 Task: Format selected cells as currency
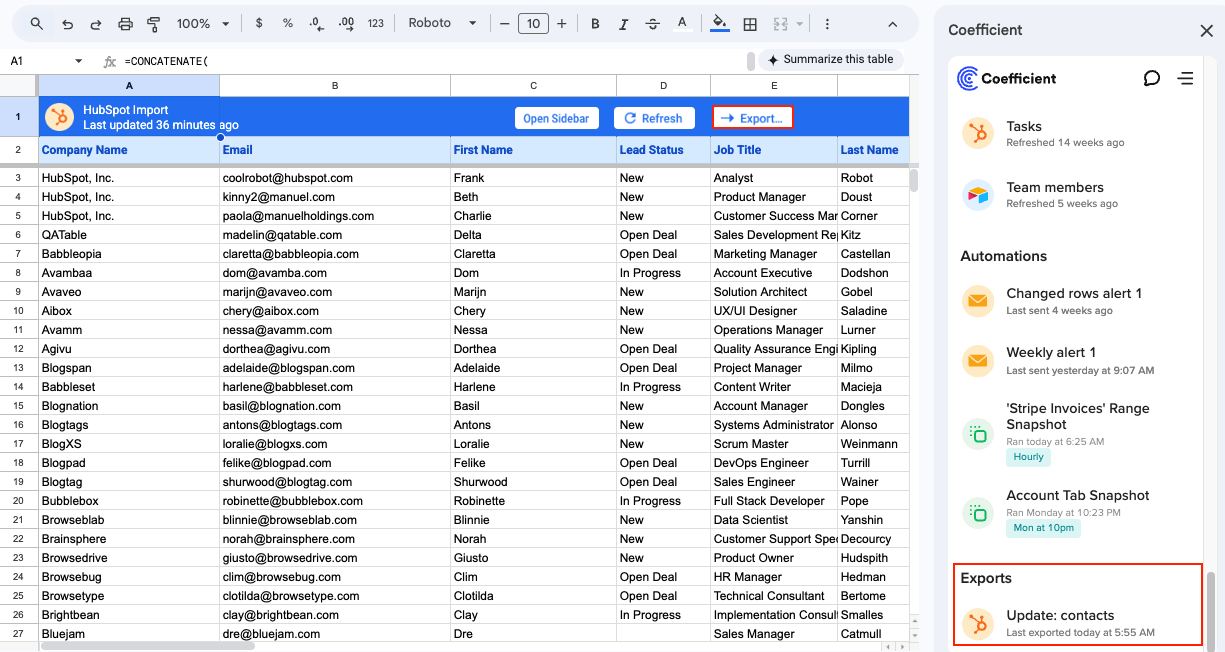tap(259, 24)
